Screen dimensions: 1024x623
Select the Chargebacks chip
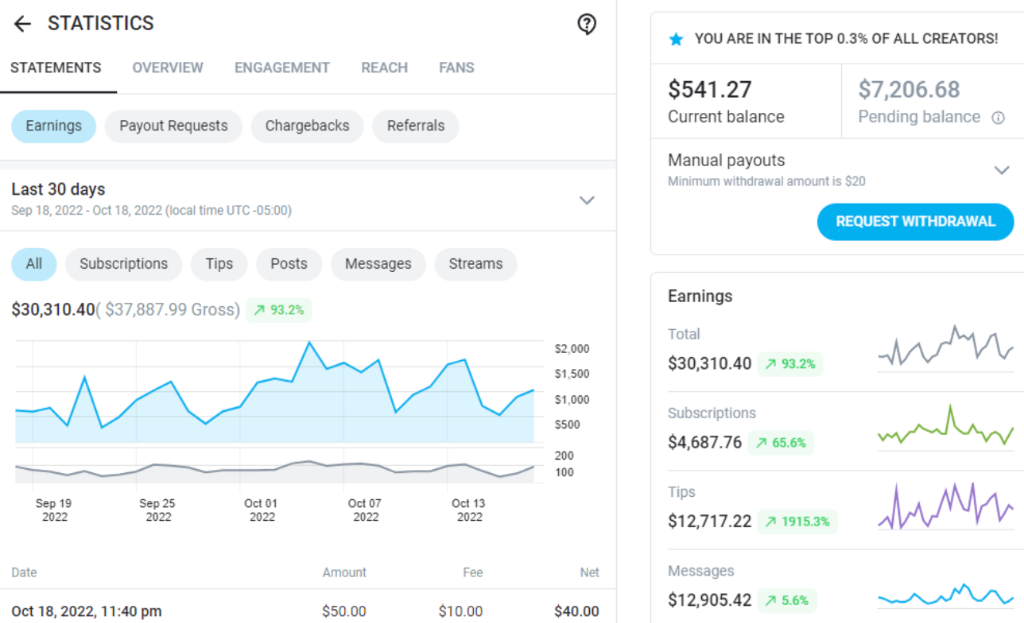click(x=307, y=126)
